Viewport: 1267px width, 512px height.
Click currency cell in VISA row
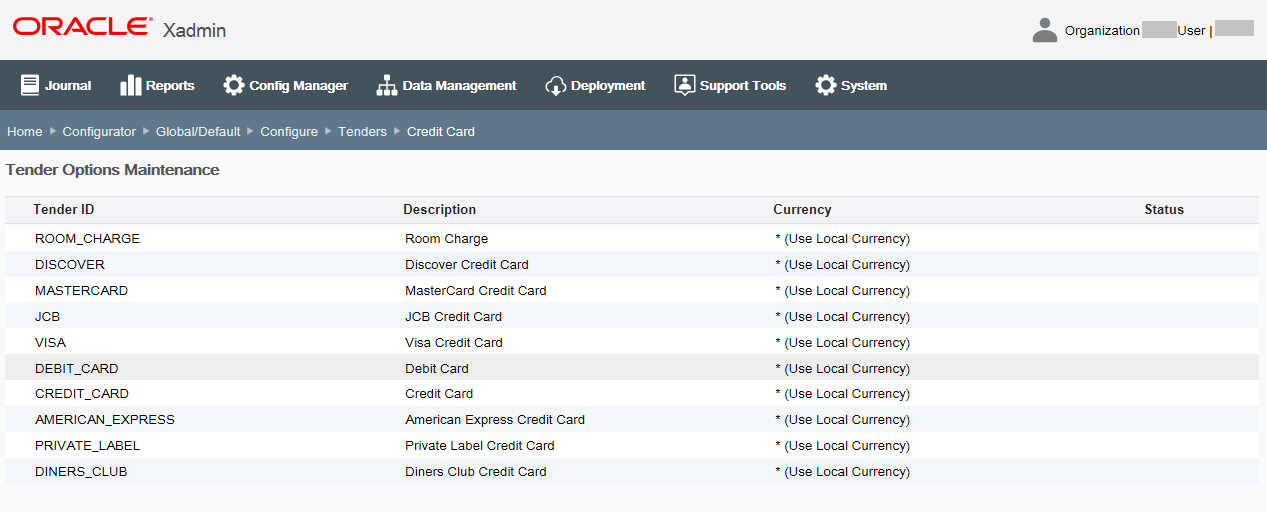click(x=842, y=343)
